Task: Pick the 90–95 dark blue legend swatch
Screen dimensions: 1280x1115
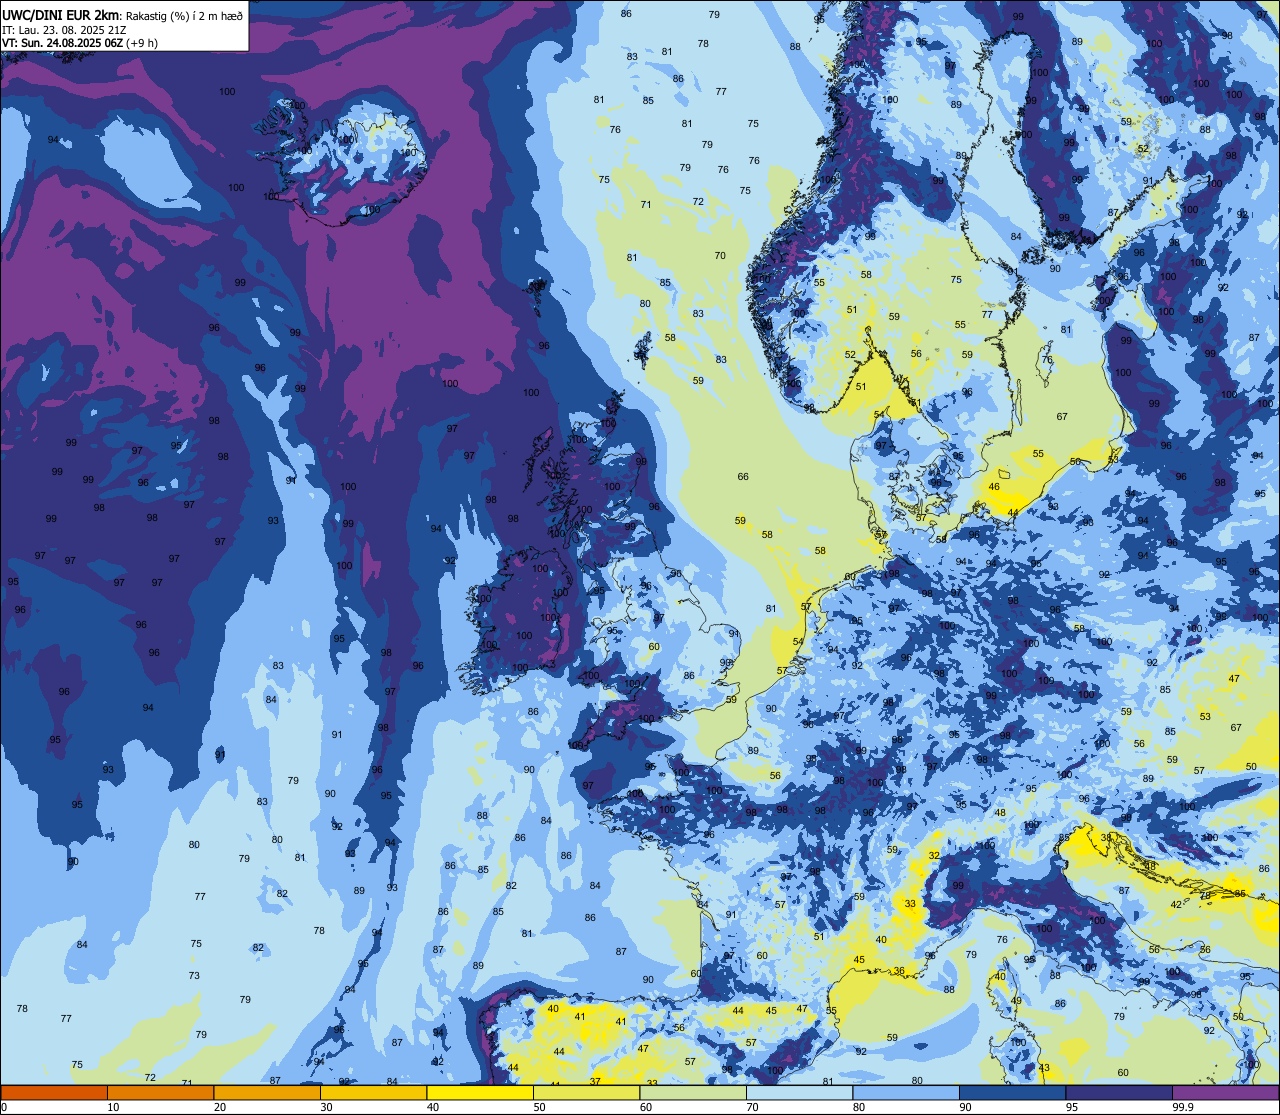Action: (1012, 1092)
